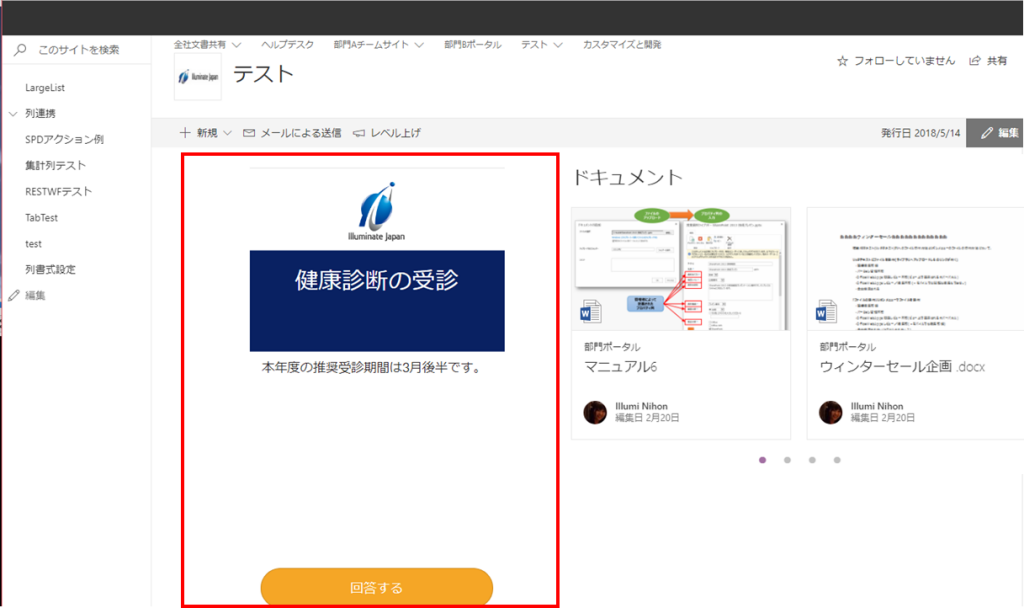
Task: Click Illumi Nihon avatar on マニュアル6 card
Action: [x=595, y=413]
